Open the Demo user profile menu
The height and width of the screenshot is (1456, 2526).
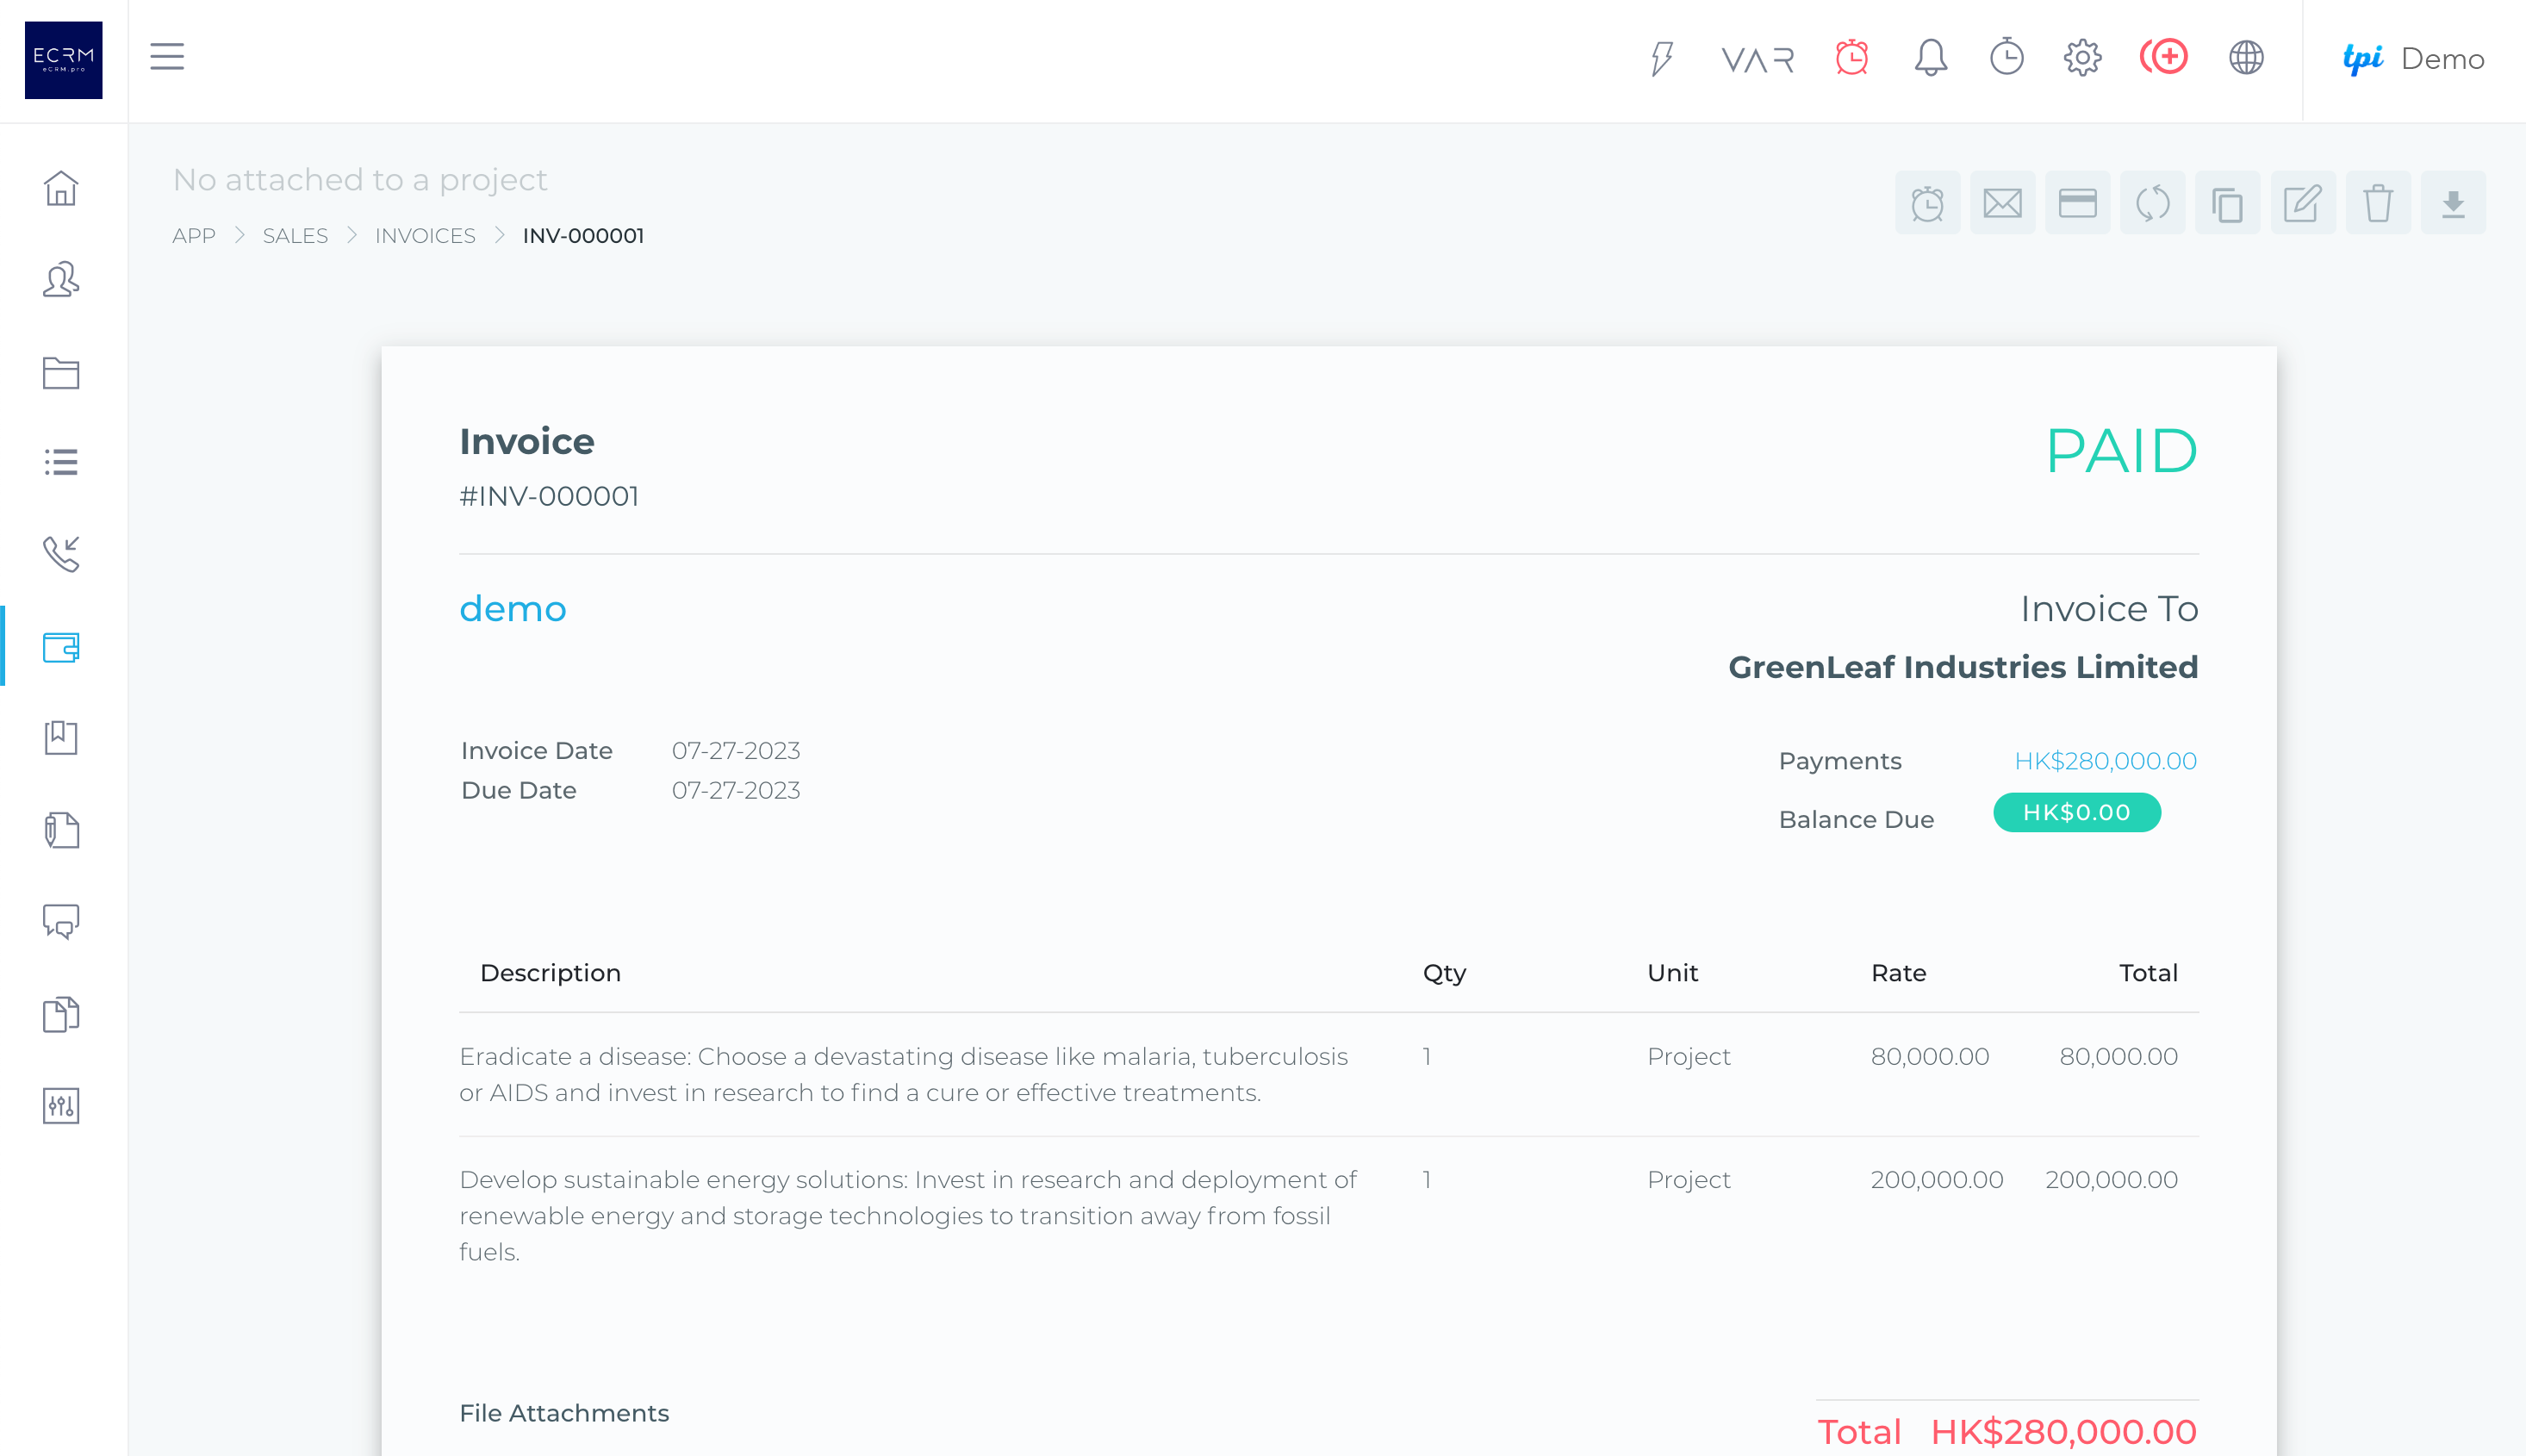(2413, 59)
